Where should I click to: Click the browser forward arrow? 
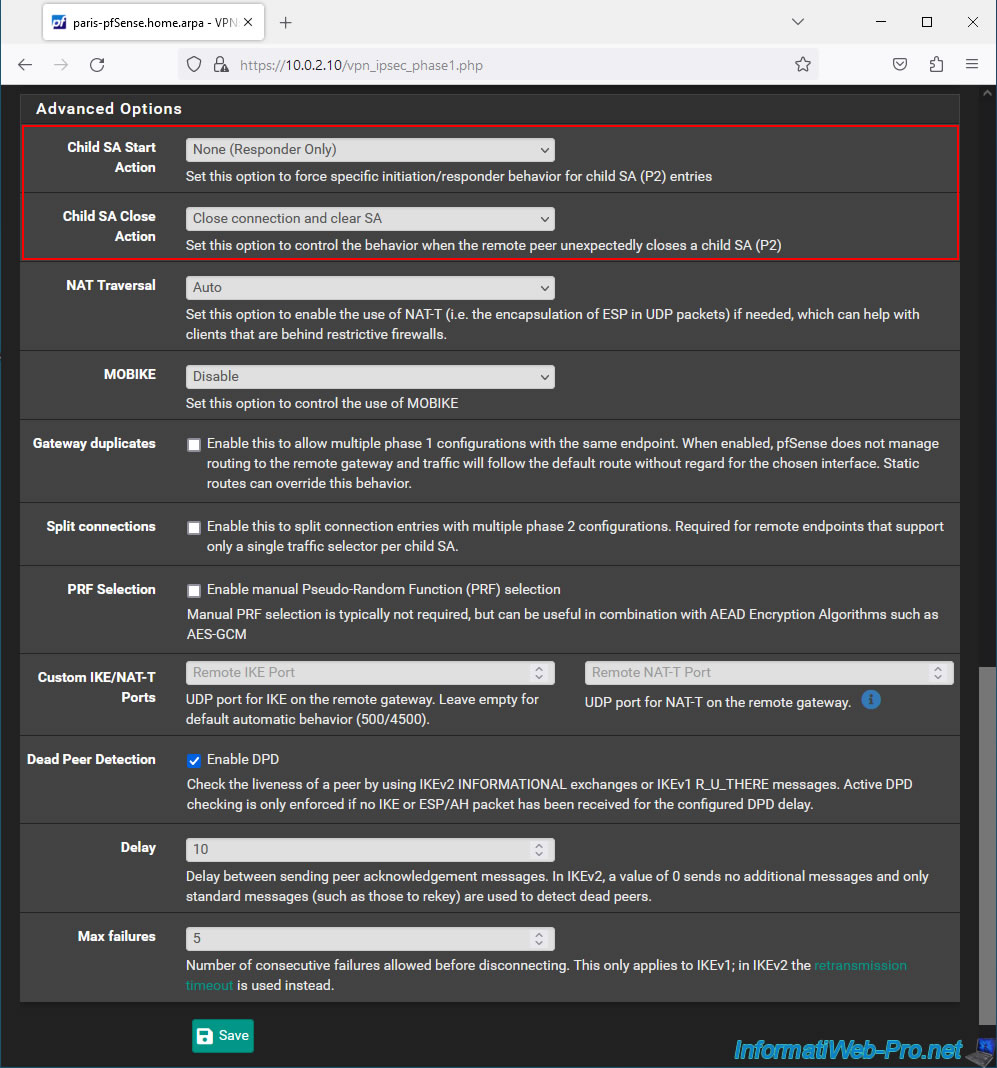pyautogui.click(x=61, y=65)
